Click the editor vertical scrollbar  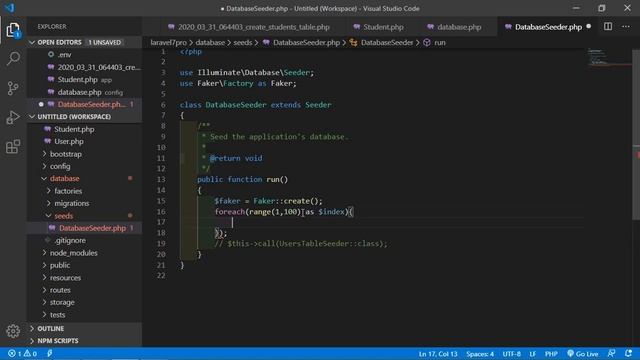636,135
